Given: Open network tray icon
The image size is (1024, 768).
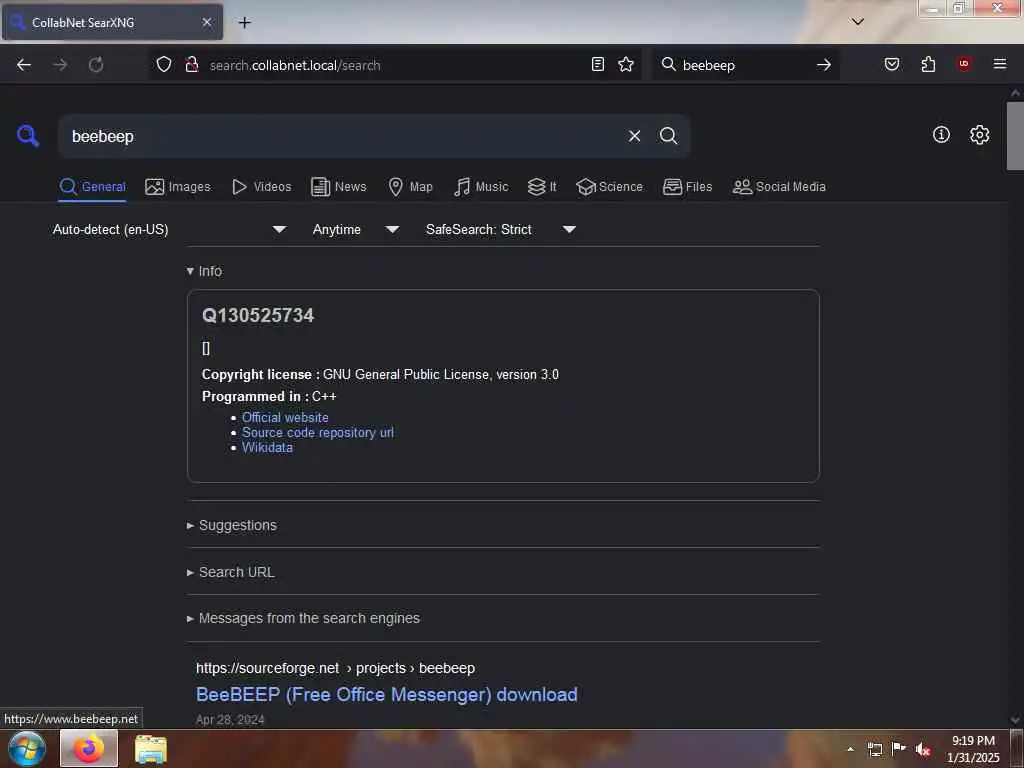Looking at the screenshot, I should [874, 749].
